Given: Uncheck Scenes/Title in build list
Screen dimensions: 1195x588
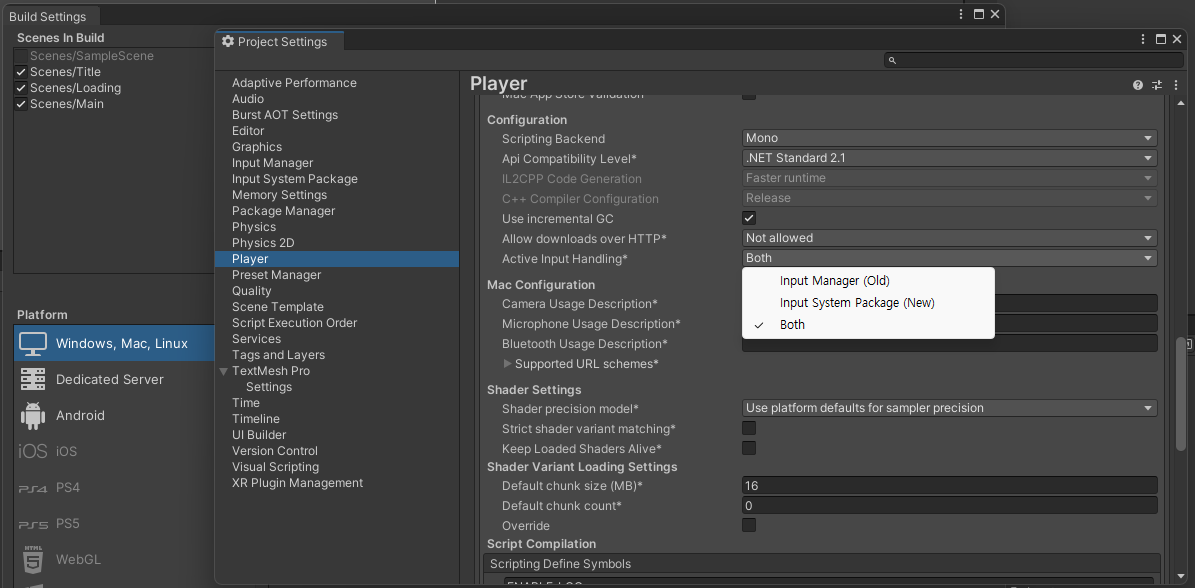Looking at the screenshot, I should 21,72.
